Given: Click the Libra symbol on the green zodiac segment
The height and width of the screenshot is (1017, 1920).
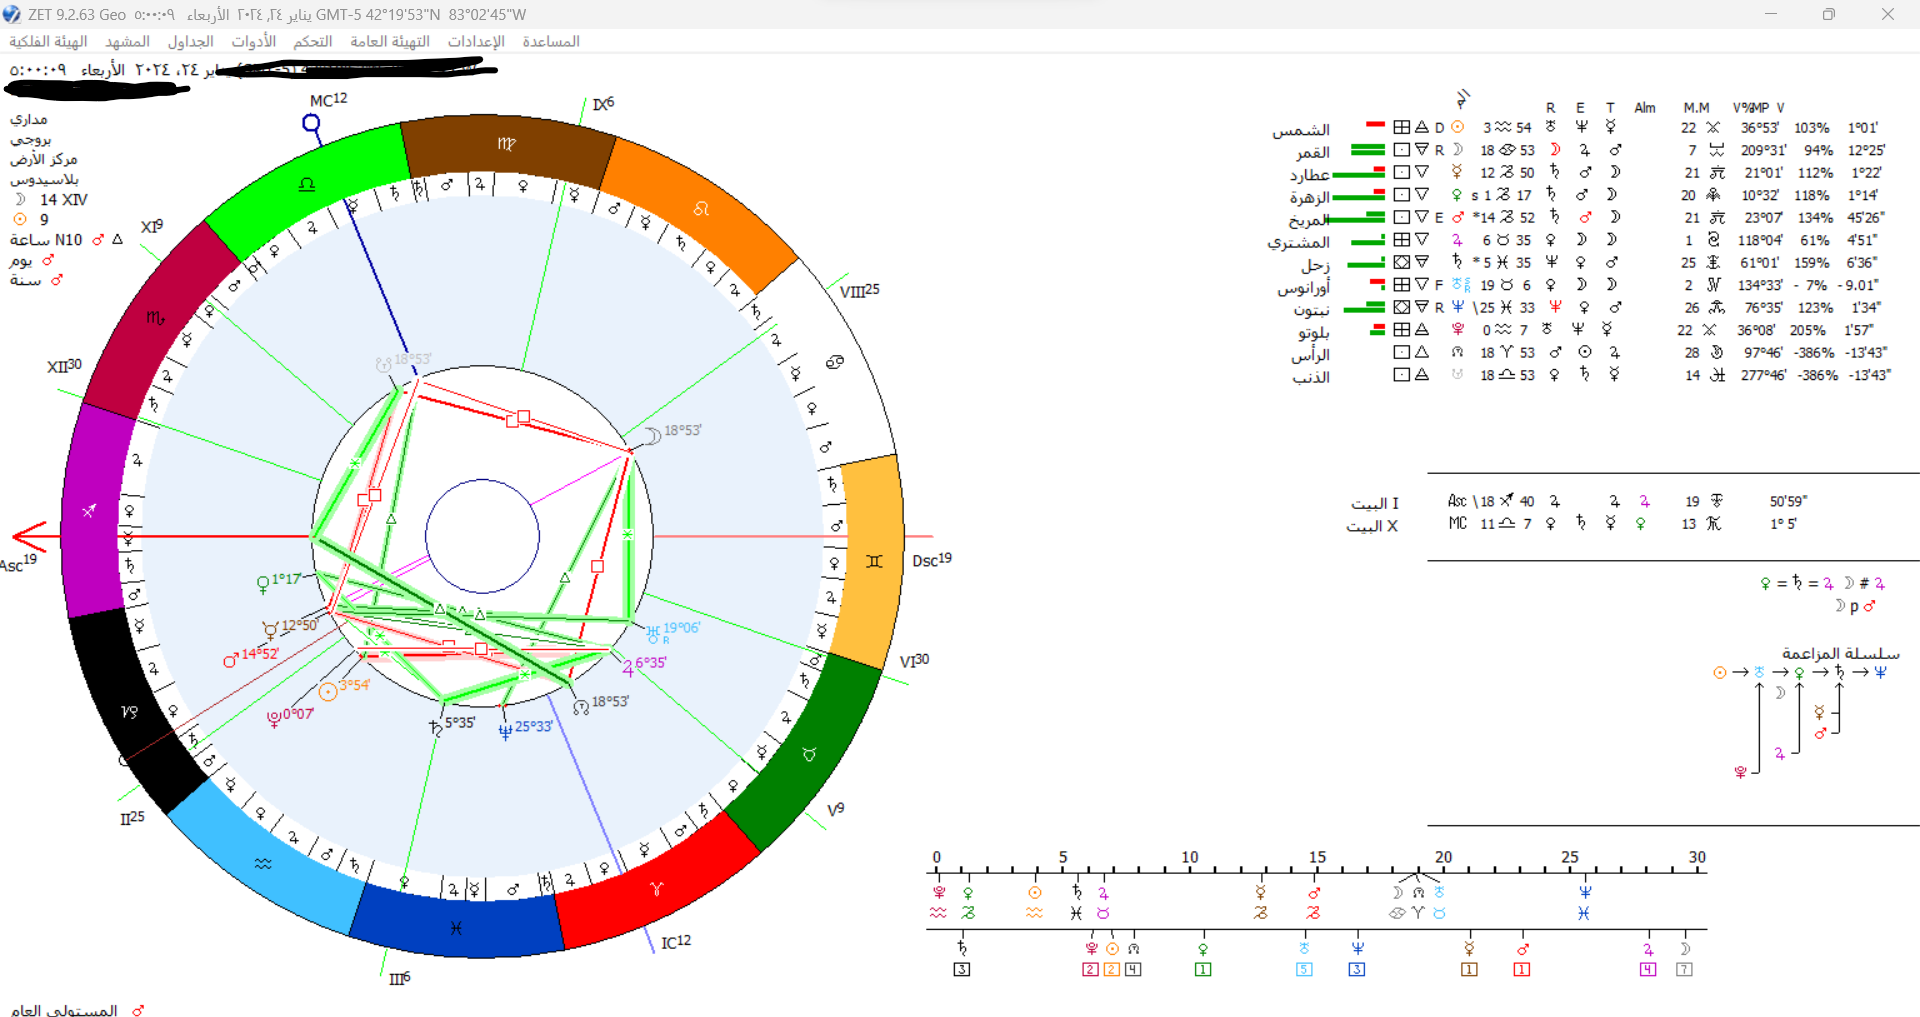Looking at the screenshot, I should (307, 184).
